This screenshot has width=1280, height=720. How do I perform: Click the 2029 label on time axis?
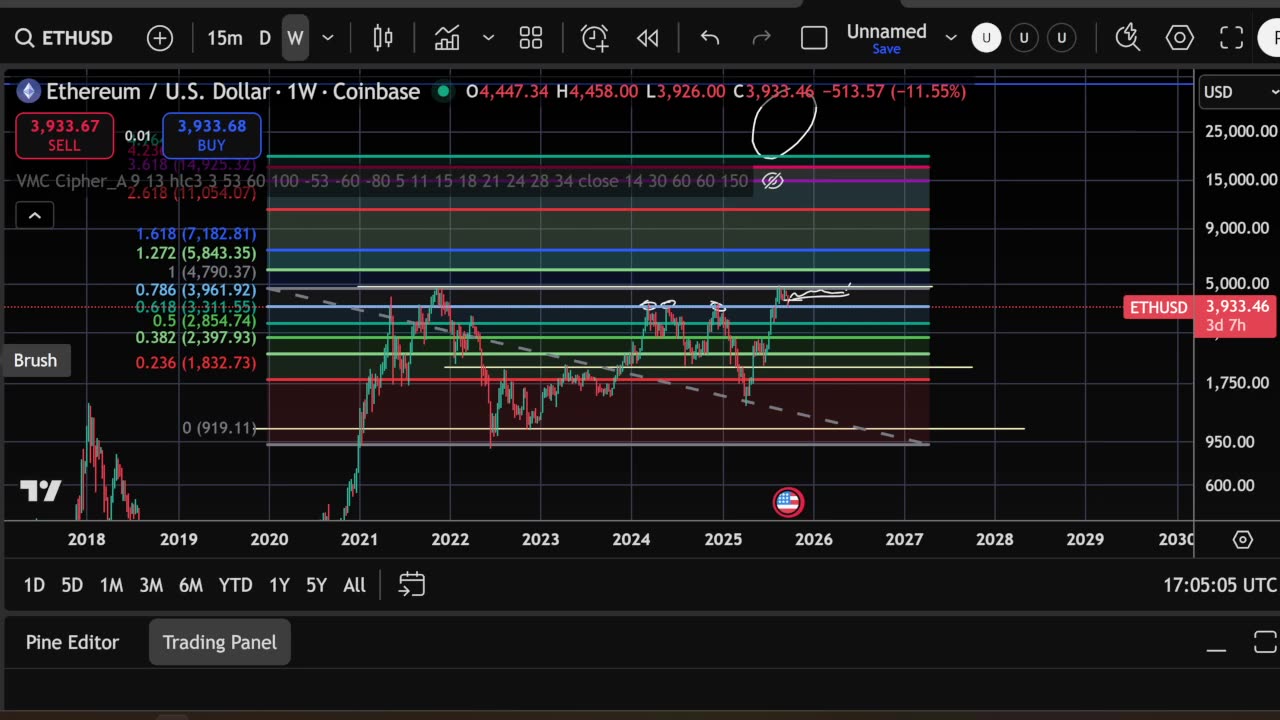click(1085, 539)
